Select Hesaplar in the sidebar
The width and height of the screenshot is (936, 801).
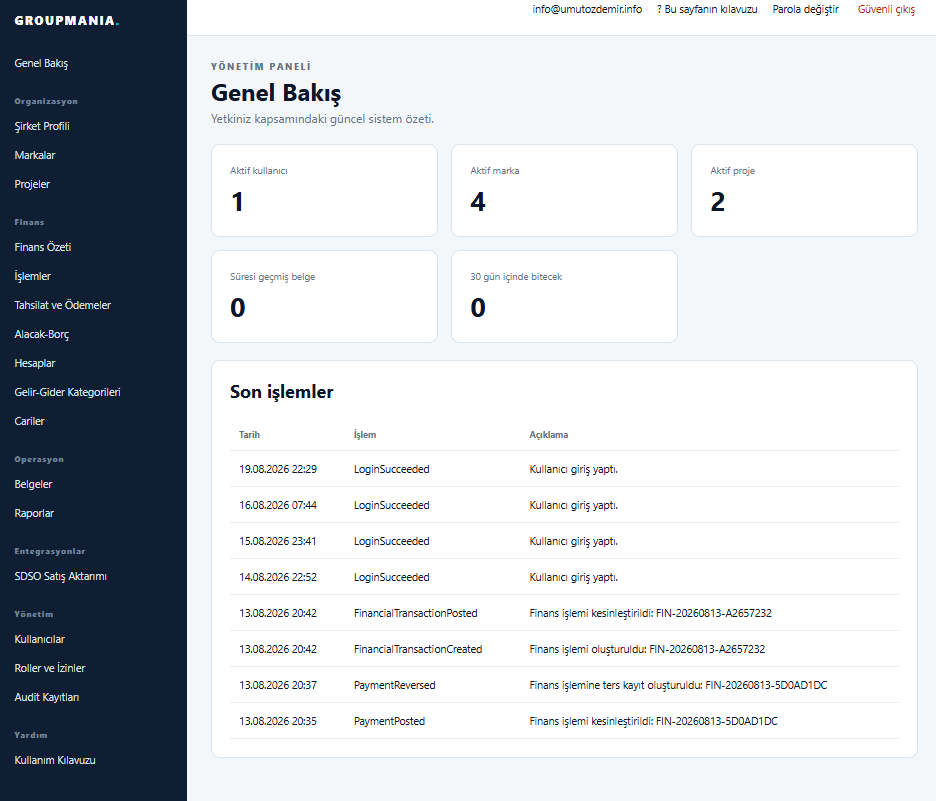pyautogui.click(x=35, y=363)
